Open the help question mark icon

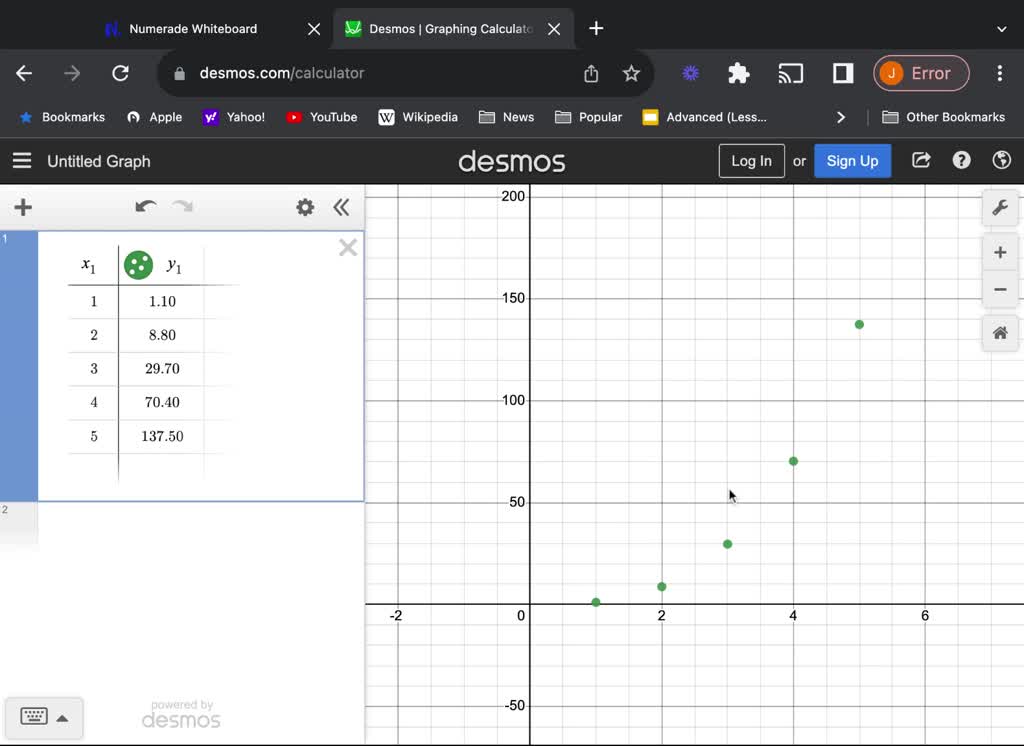click(x=961, y=160)
